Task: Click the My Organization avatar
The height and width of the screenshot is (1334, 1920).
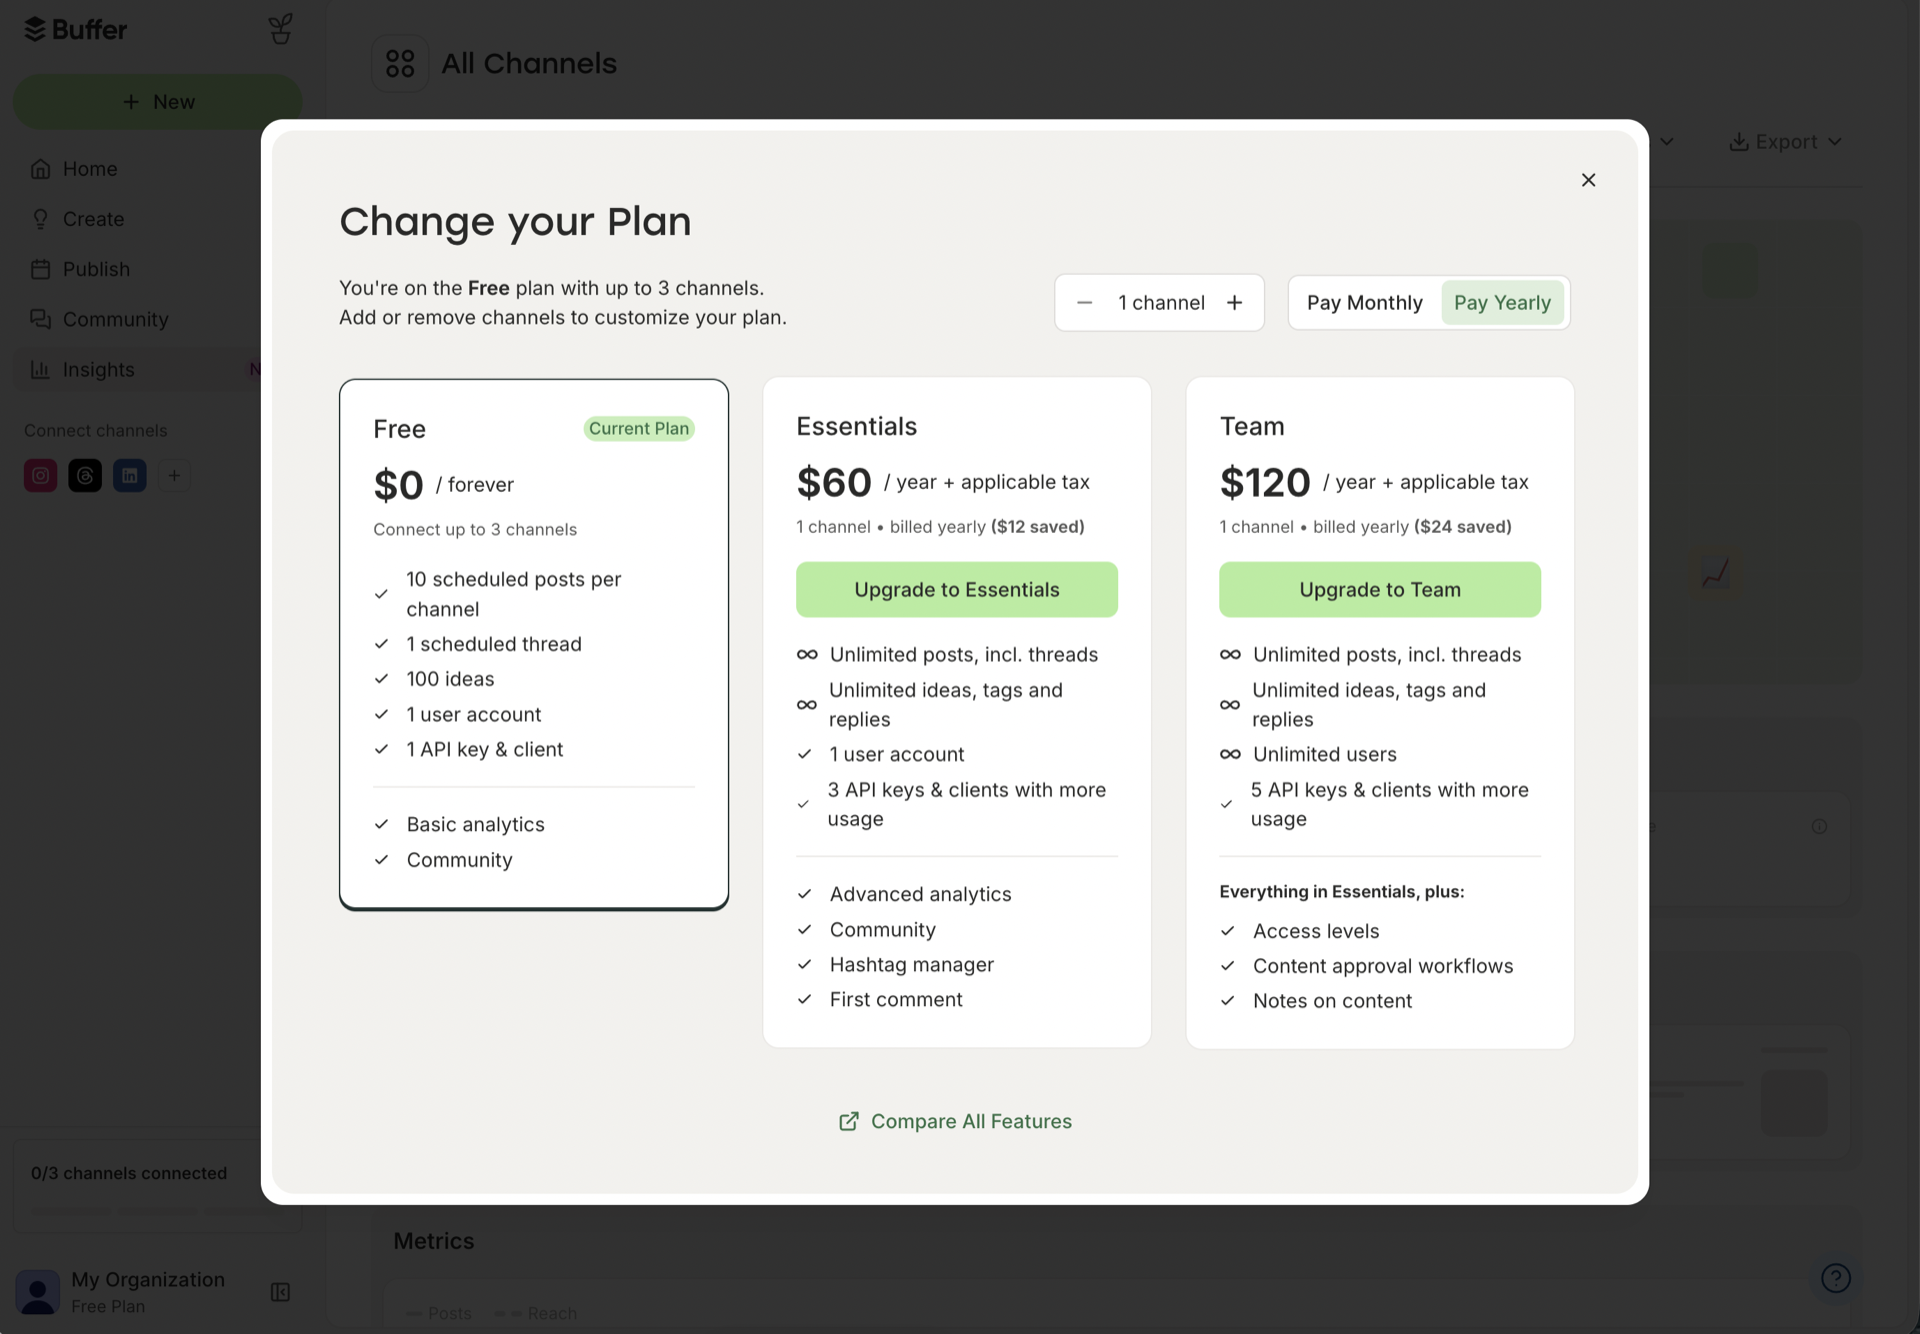Action: coord(38,1292)
